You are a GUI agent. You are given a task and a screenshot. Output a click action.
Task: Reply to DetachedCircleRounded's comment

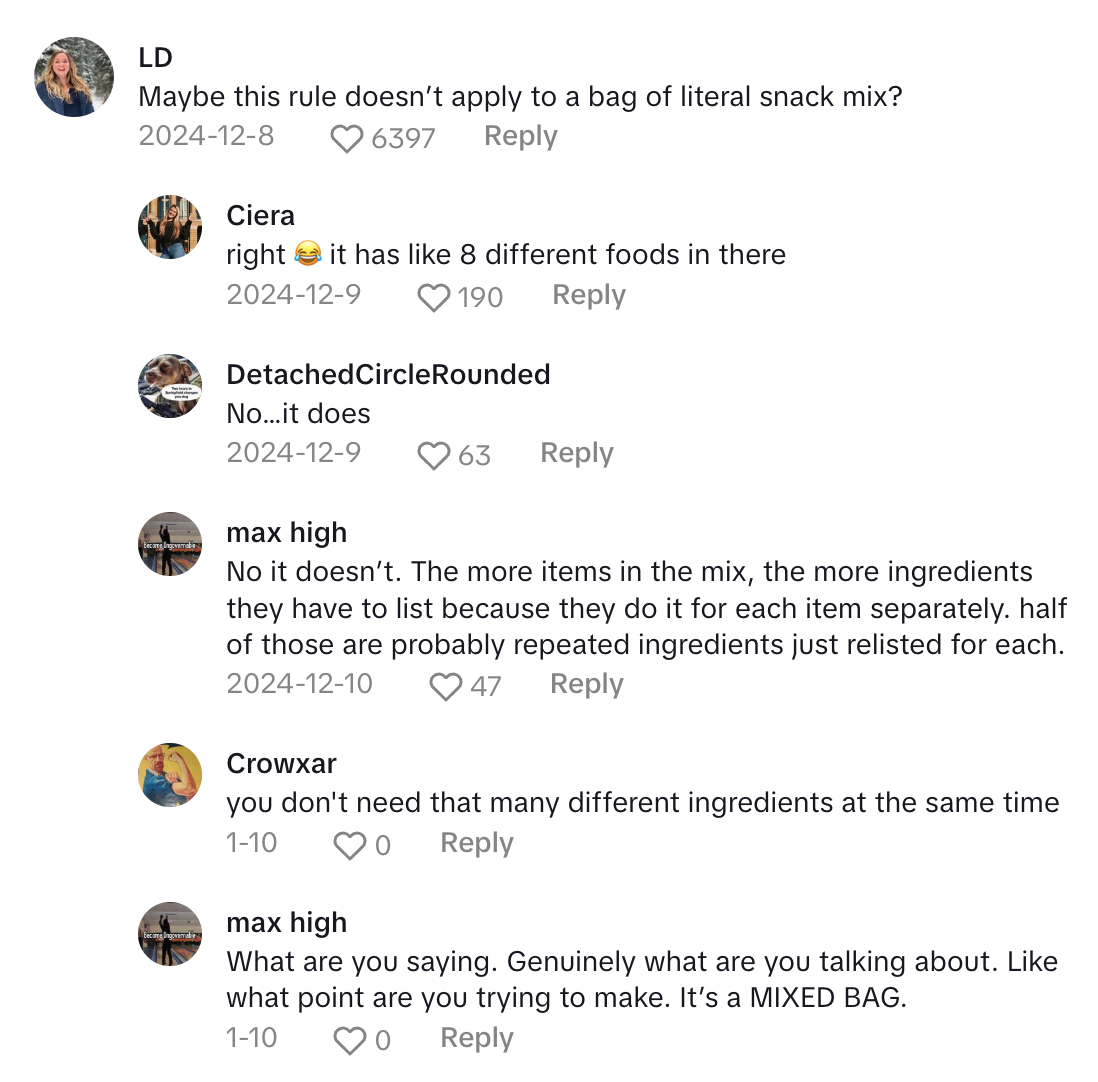click(576, 453)
